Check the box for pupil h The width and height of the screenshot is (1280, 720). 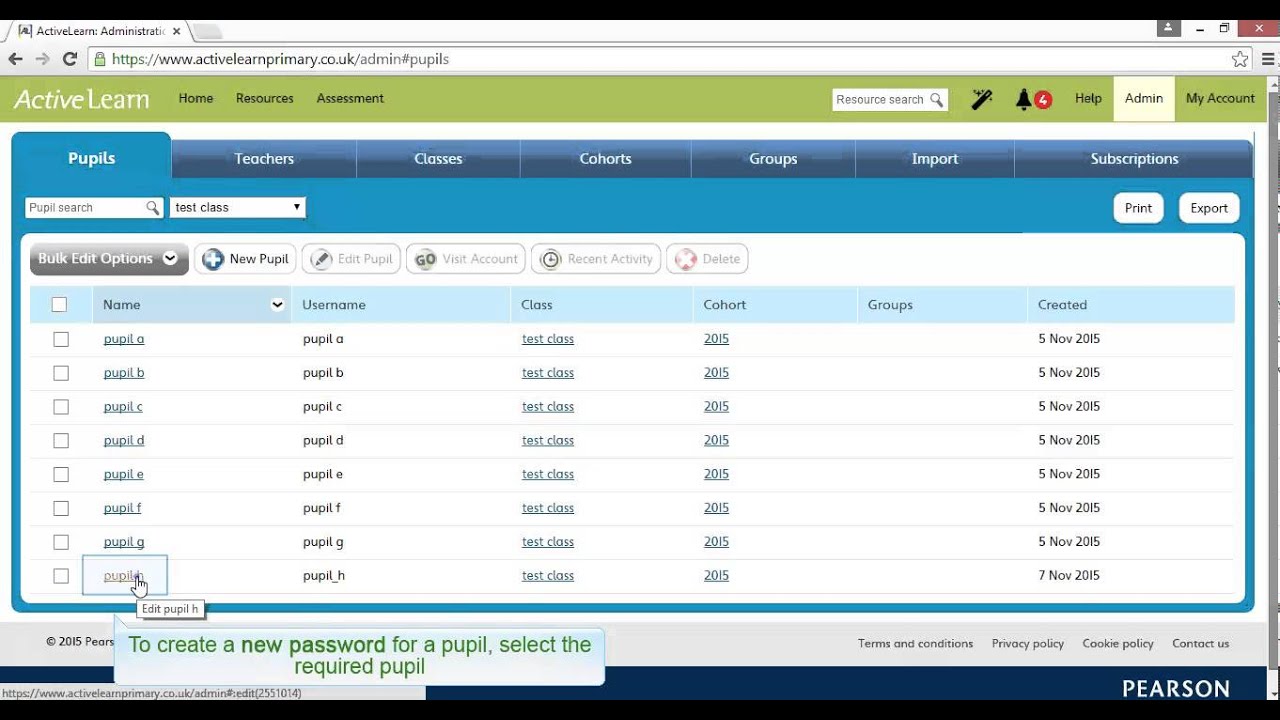[x=61, y=576]
